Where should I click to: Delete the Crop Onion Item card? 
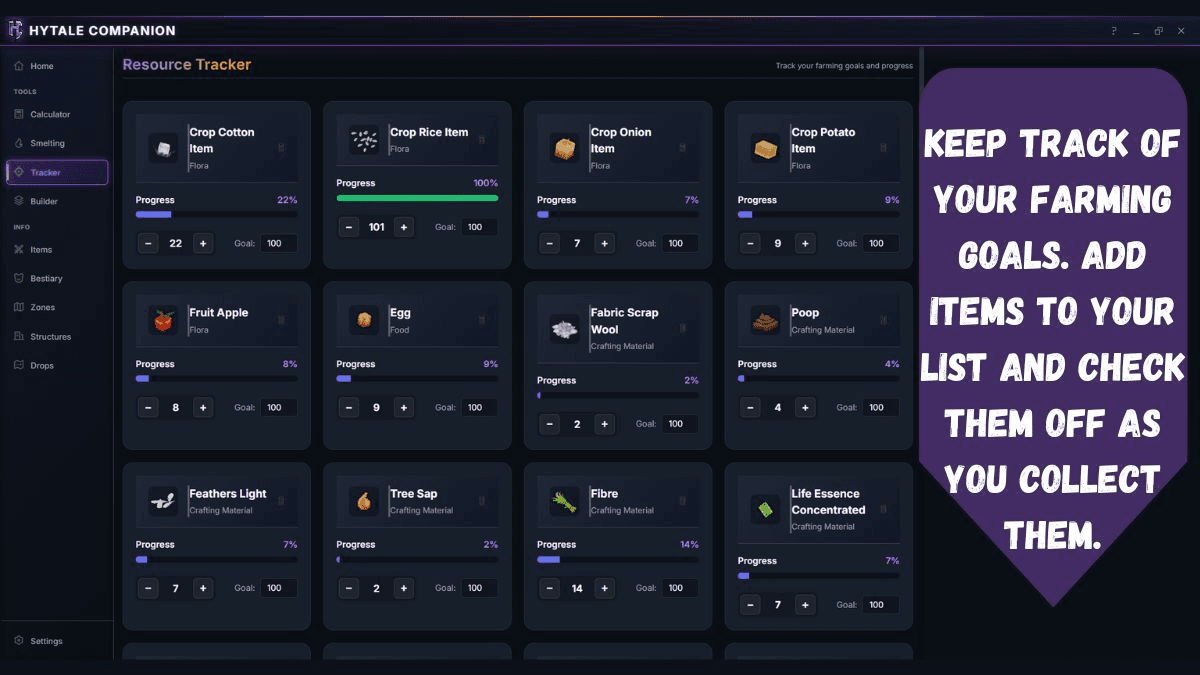point(683,148)
